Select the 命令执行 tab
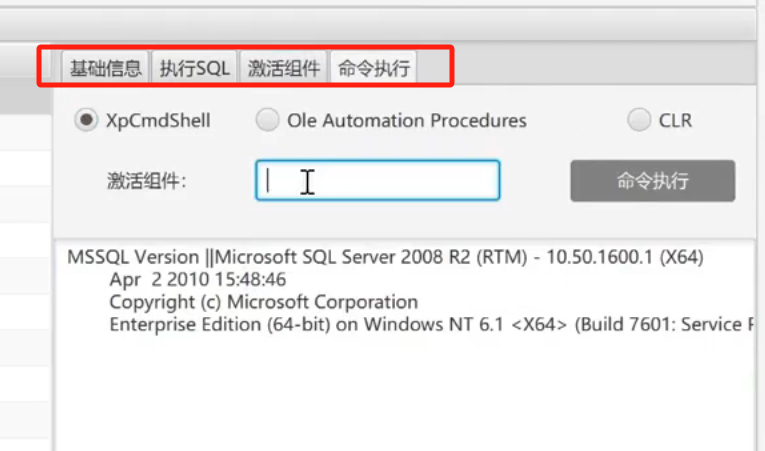 [x=374, y=67]
